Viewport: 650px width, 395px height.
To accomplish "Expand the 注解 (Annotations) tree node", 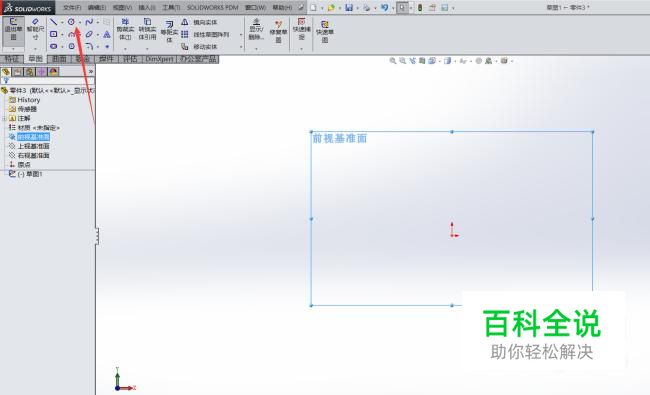I will click(x=5, y=119).
